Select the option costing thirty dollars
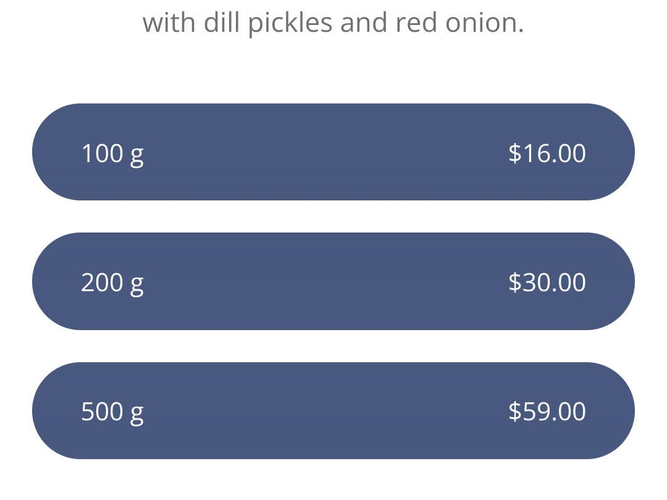The width and height of the screenshot is (667, 500). 333,281
